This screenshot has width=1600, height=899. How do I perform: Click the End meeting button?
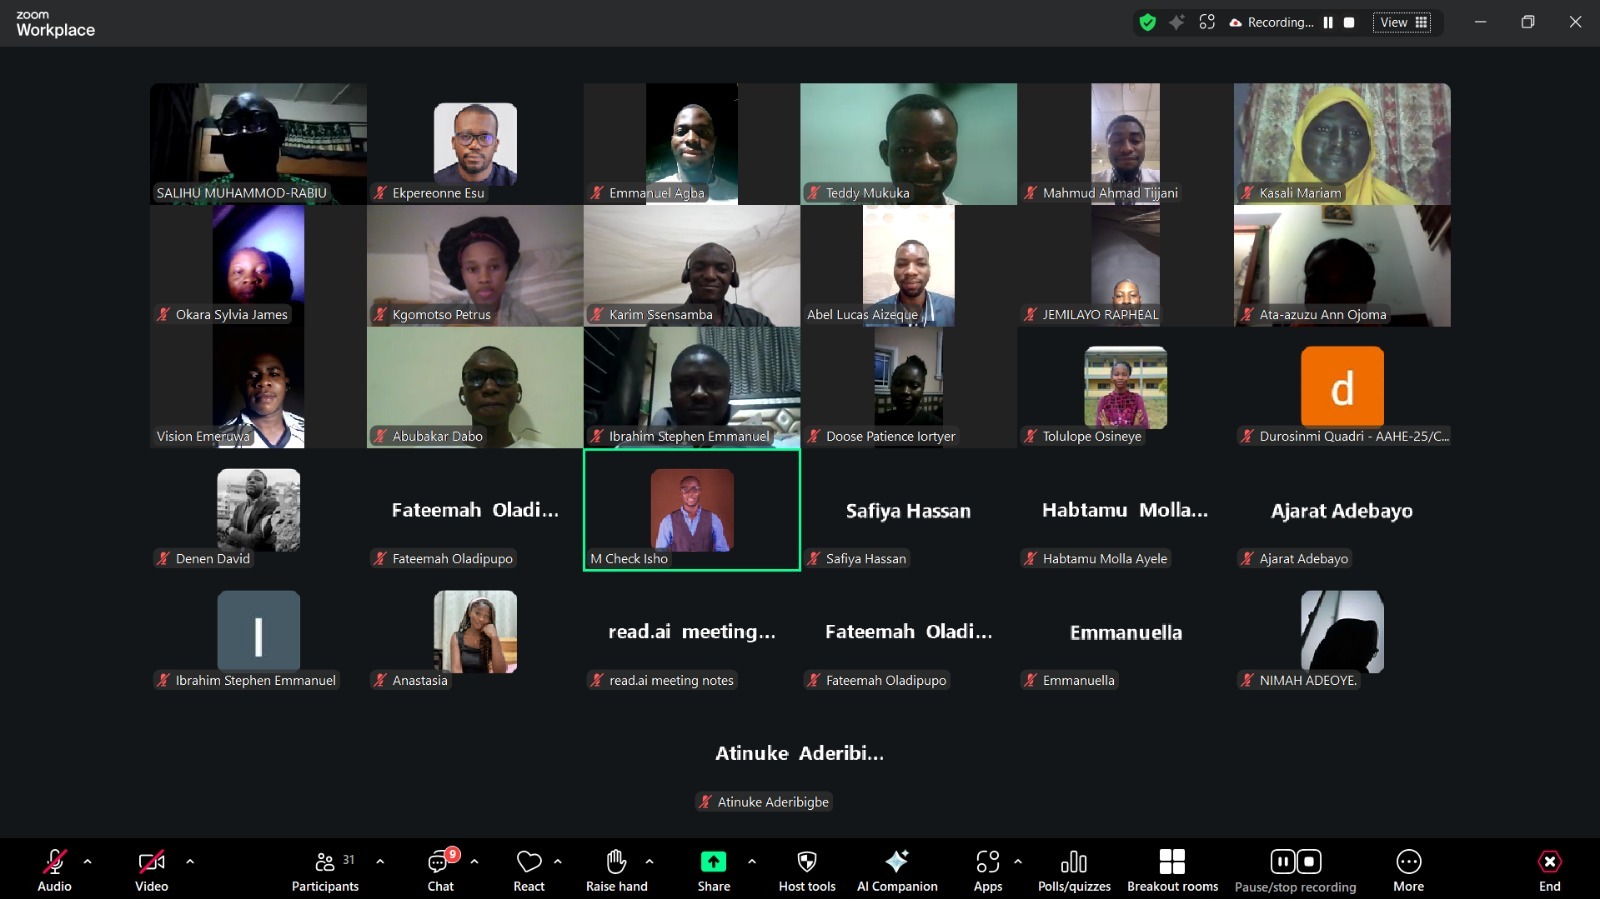click(1549, 869)
